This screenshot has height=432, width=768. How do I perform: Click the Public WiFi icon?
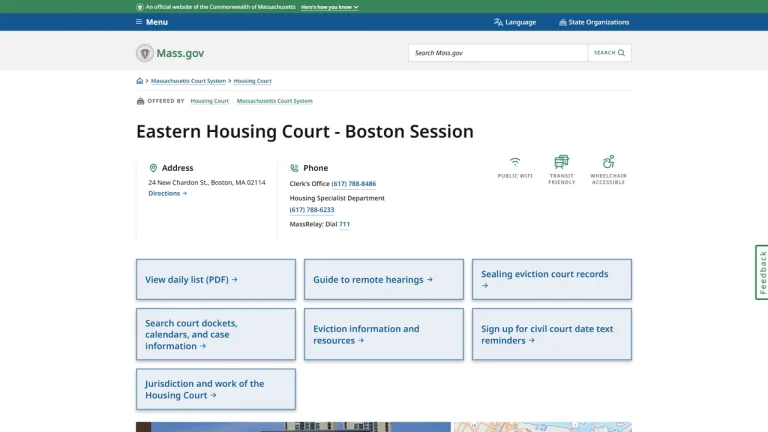click(515, 162)
